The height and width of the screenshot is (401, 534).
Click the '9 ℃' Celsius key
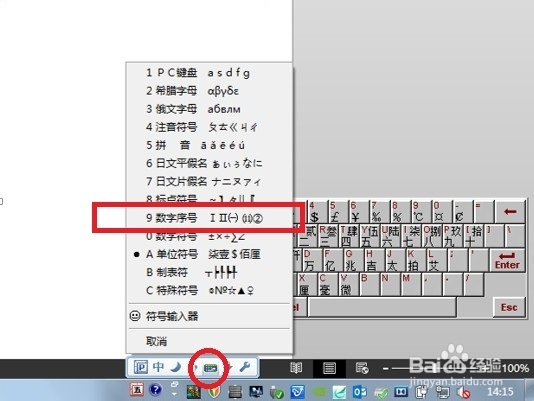(x=421, y=212)
